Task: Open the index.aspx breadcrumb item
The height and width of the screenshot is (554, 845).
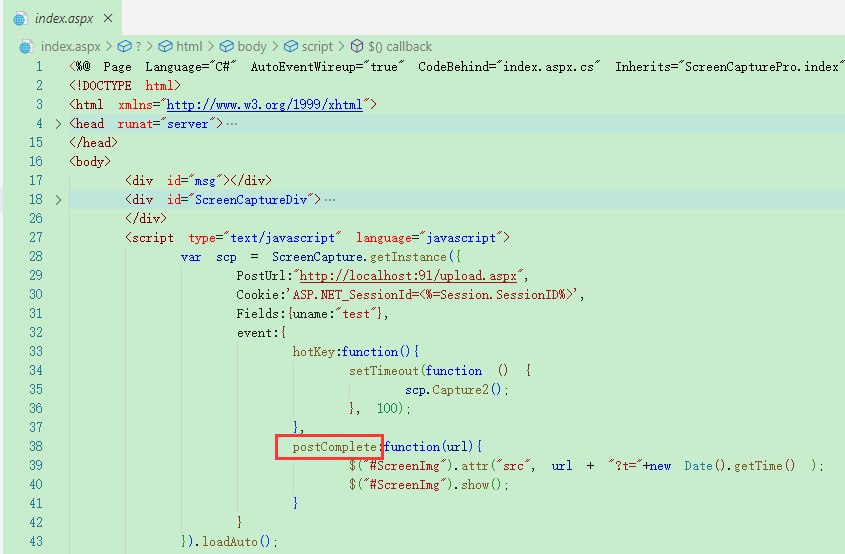Action: (x=71, y=47)
